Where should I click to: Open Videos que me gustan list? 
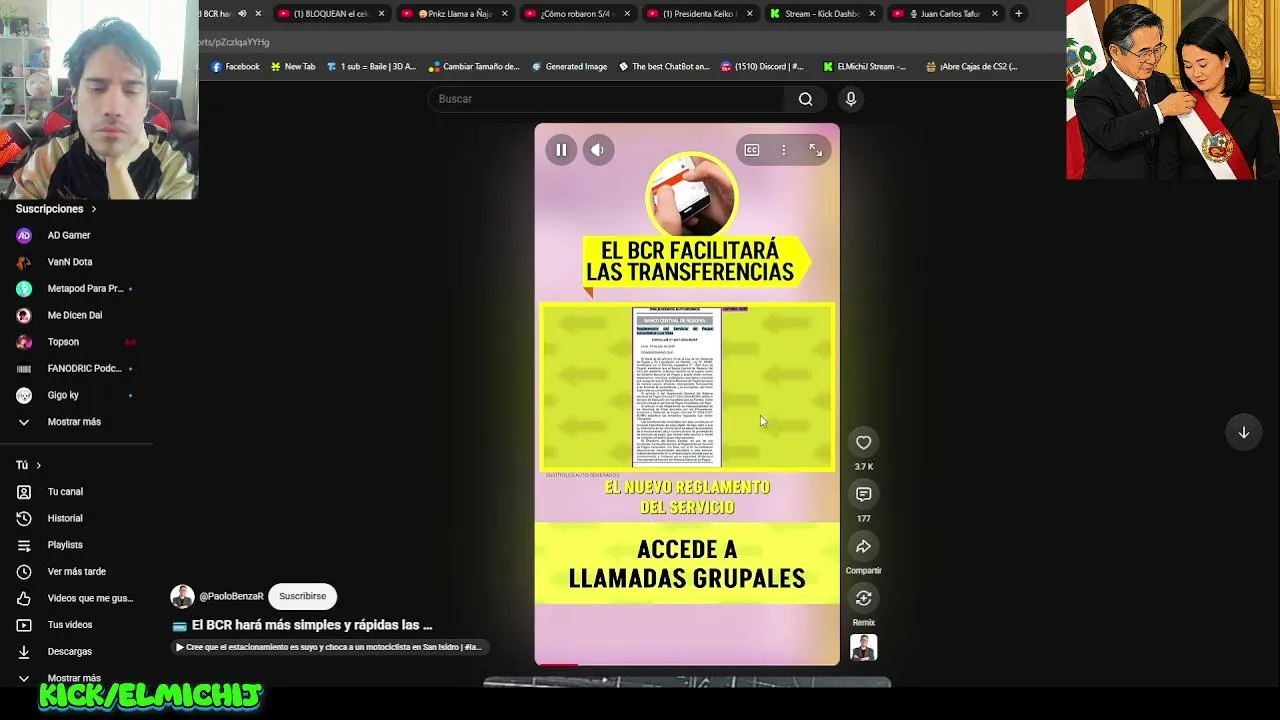pyautogui.click(x=76, y=598)
